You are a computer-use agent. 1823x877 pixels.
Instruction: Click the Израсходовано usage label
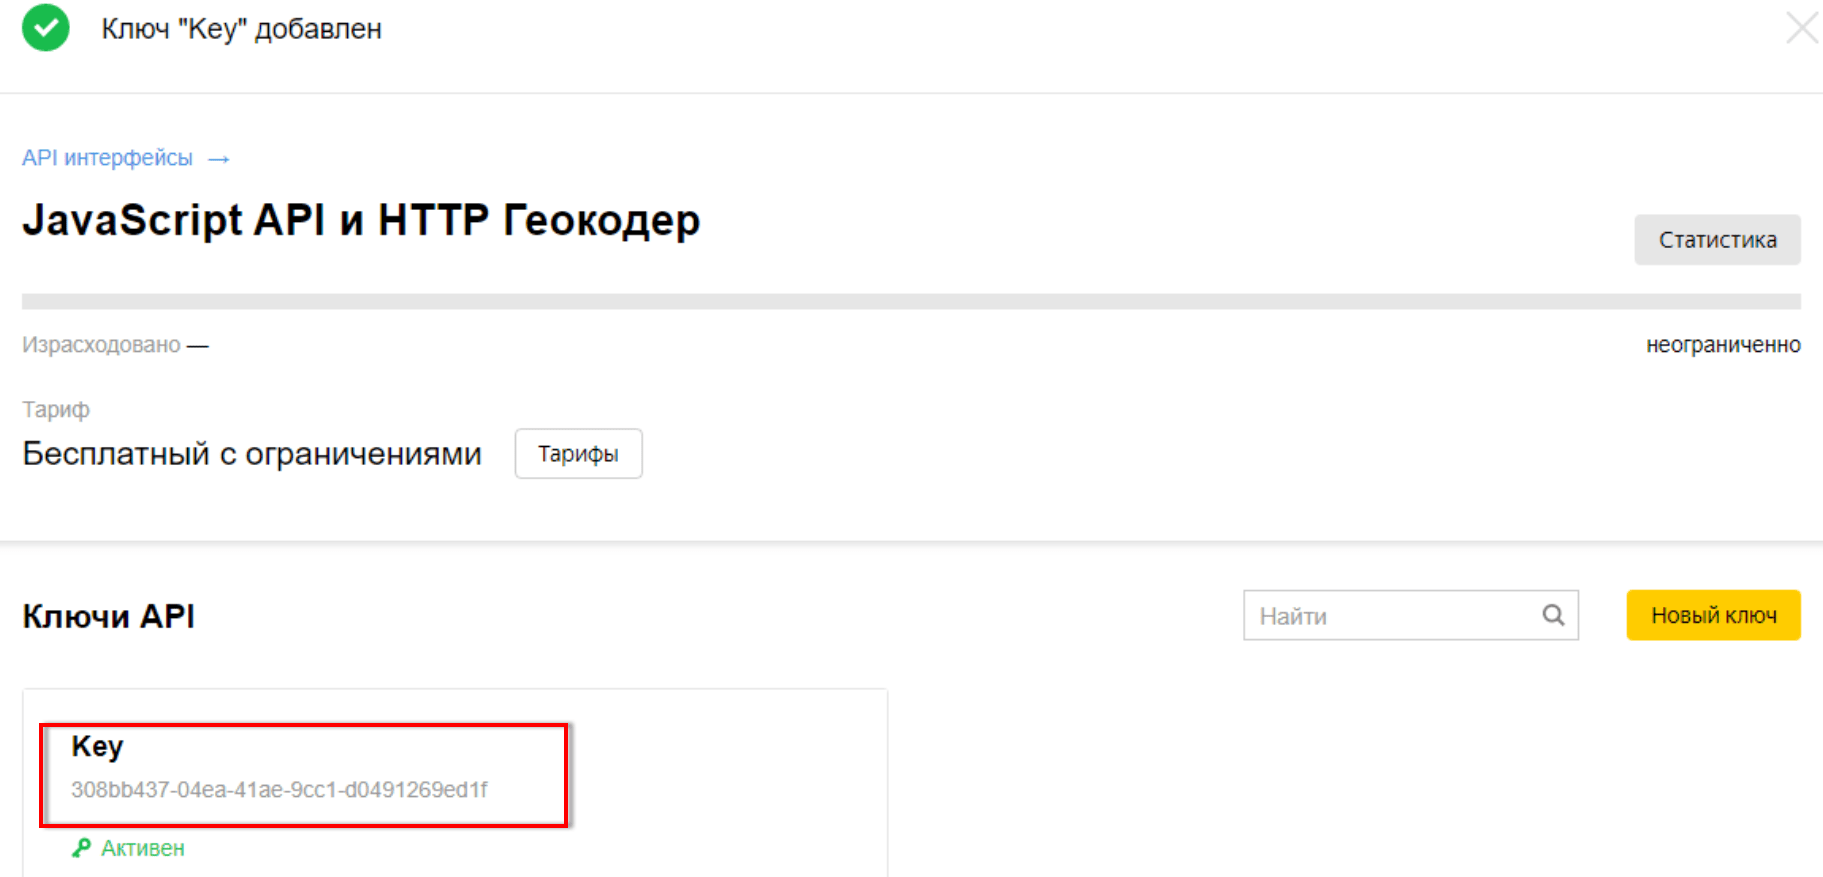pyautogui.click(x=101, y=345)
